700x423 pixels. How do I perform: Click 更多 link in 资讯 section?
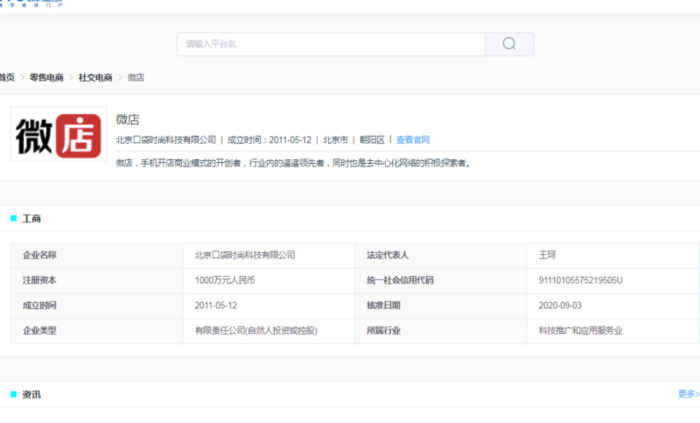click(689, 394)
